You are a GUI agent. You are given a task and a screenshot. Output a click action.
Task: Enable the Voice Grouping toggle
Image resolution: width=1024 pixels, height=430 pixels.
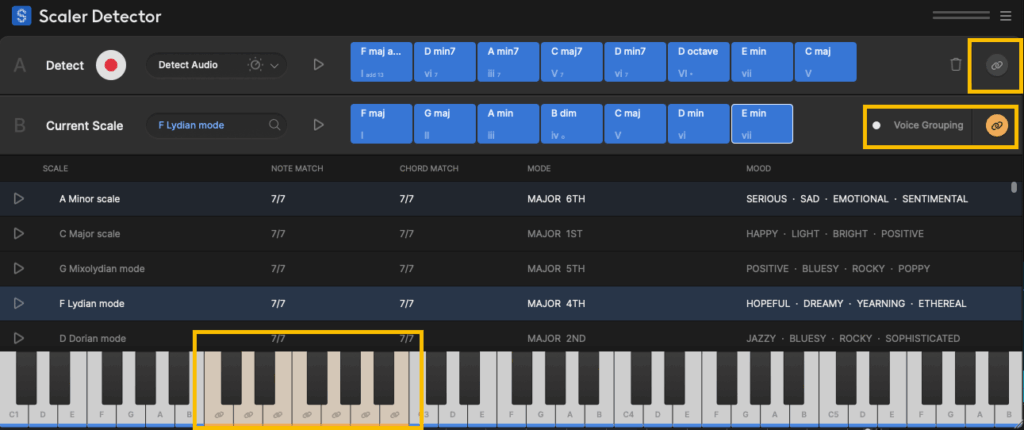click(x=877, y=125)
